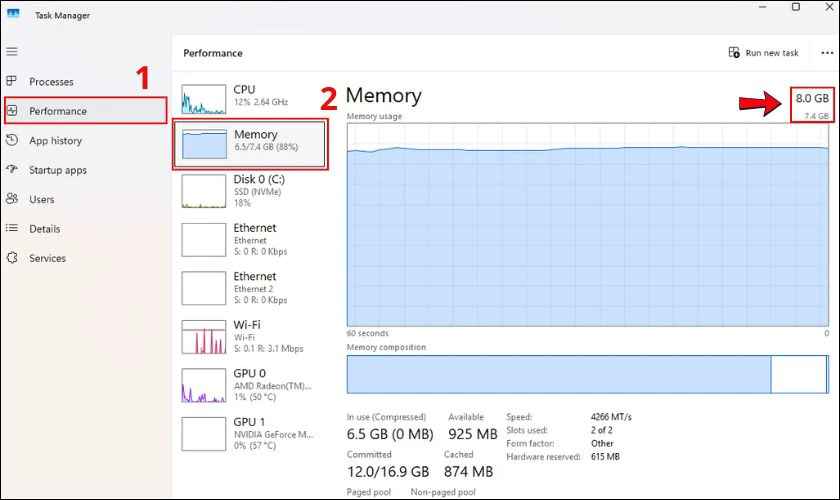The width and height of the screenshot is (840, 500).
Task: Click the 925 MB available value
Action: tap(473, 434)
